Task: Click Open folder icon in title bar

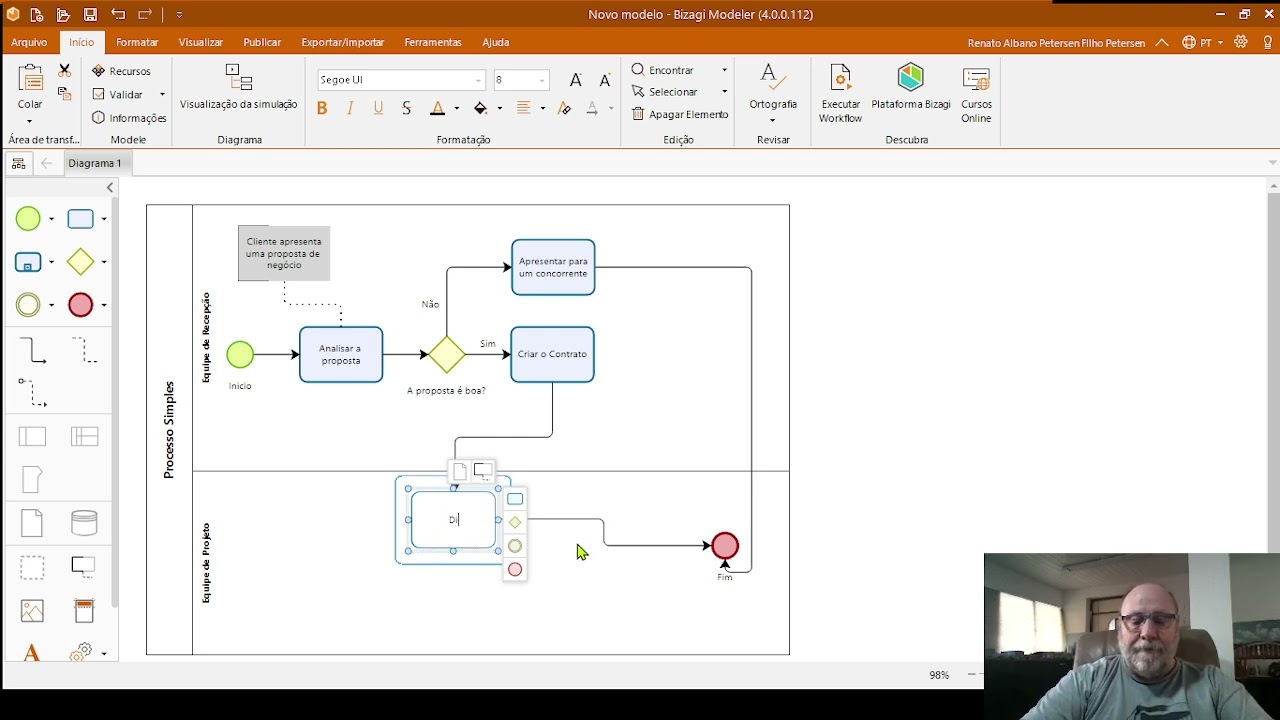Action: (63, 14)
